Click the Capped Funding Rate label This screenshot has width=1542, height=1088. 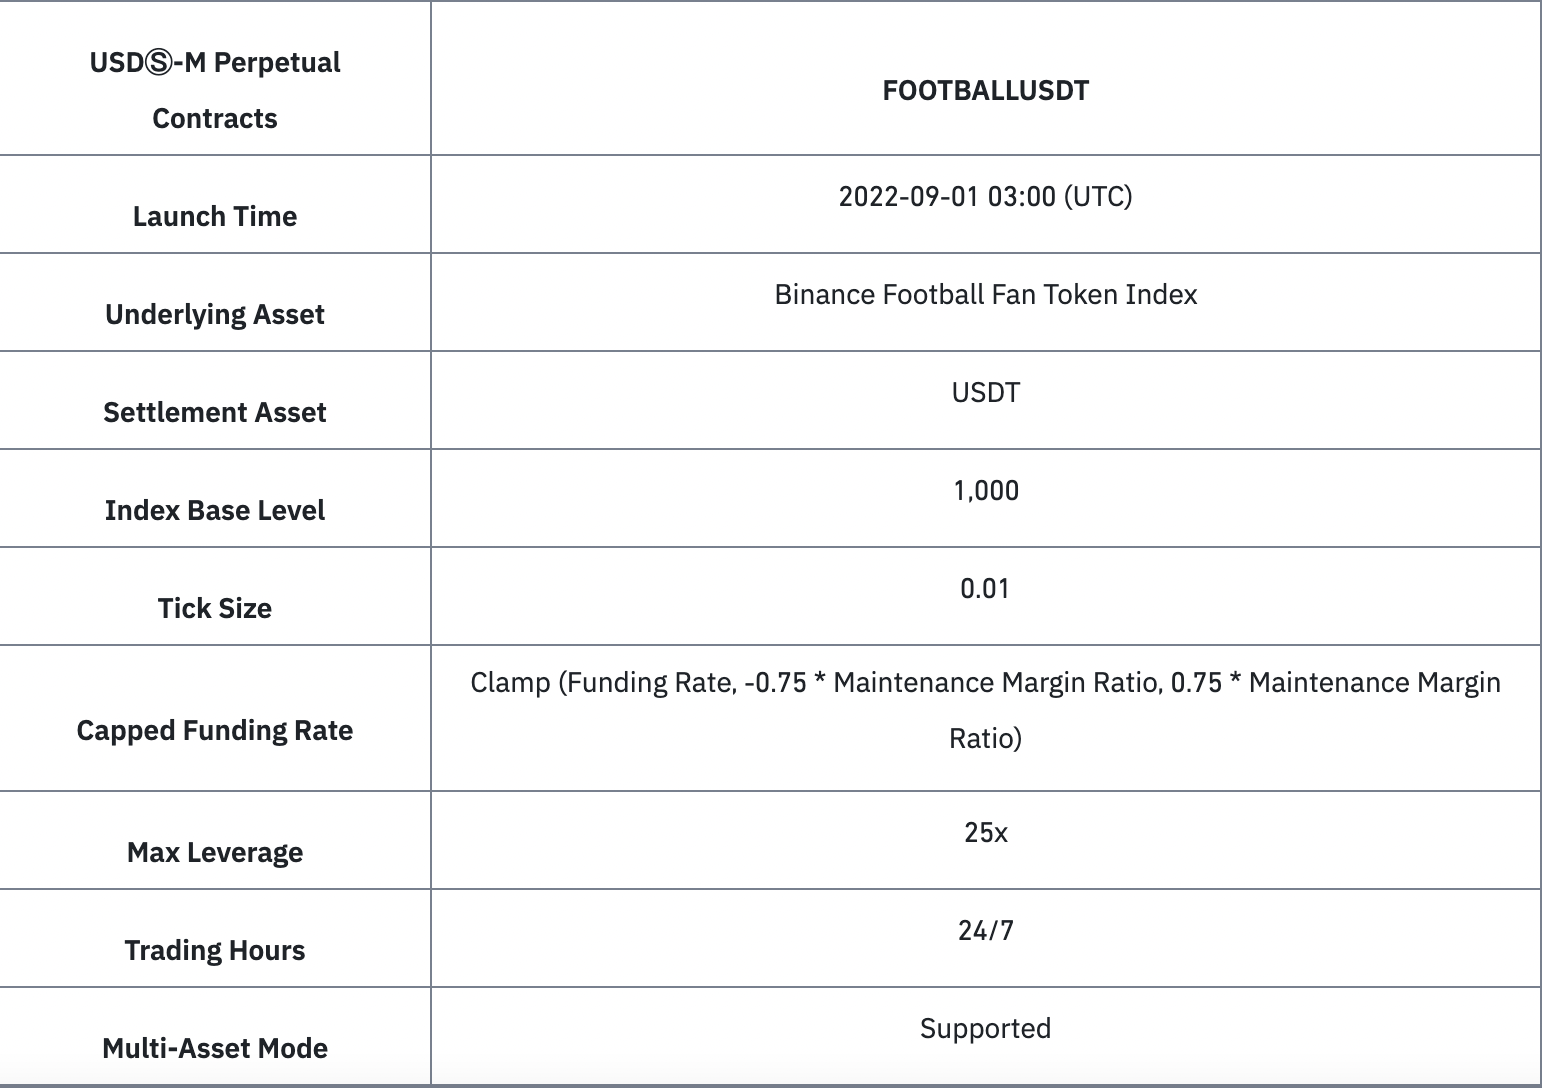coord(215,730)
